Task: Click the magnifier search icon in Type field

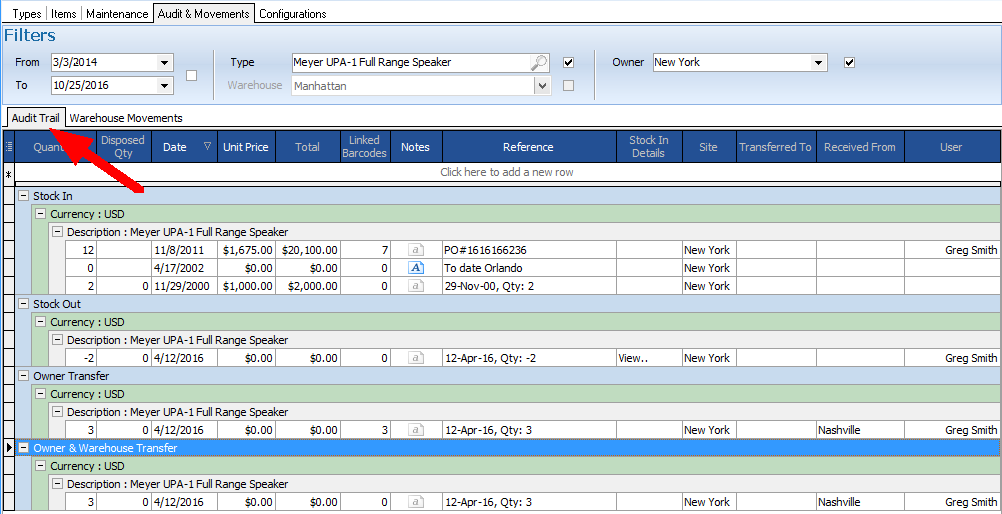Action: coord(539,63)
